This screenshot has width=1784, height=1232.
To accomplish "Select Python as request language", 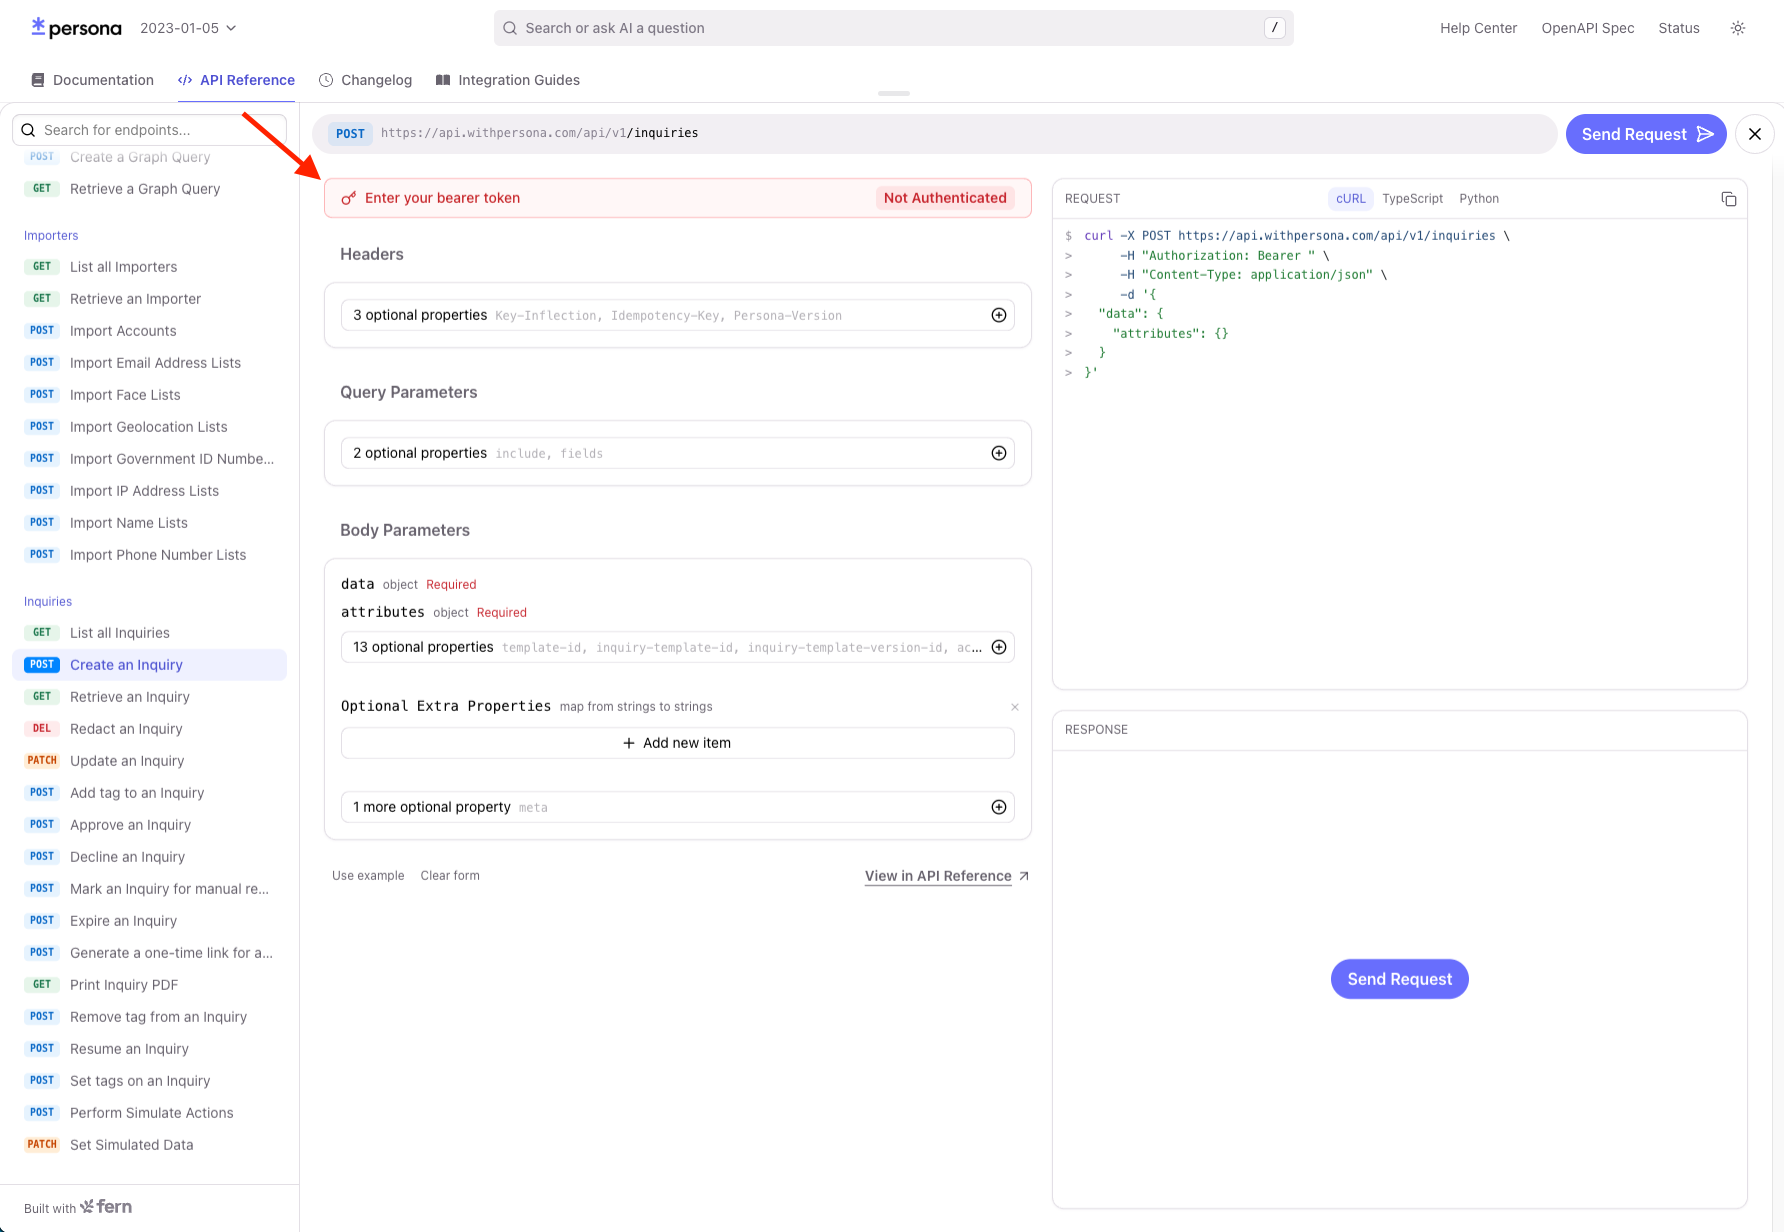I will tap(1478, 199).
